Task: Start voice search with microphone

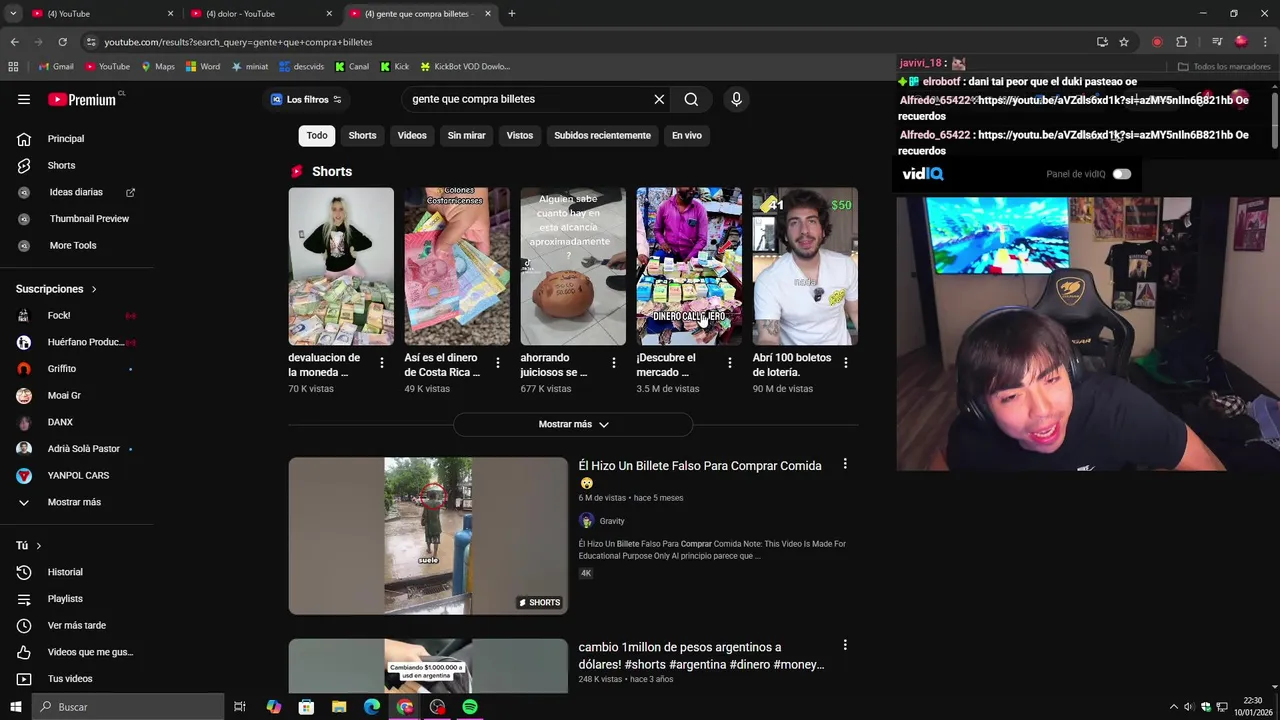Action: [736, 99]
